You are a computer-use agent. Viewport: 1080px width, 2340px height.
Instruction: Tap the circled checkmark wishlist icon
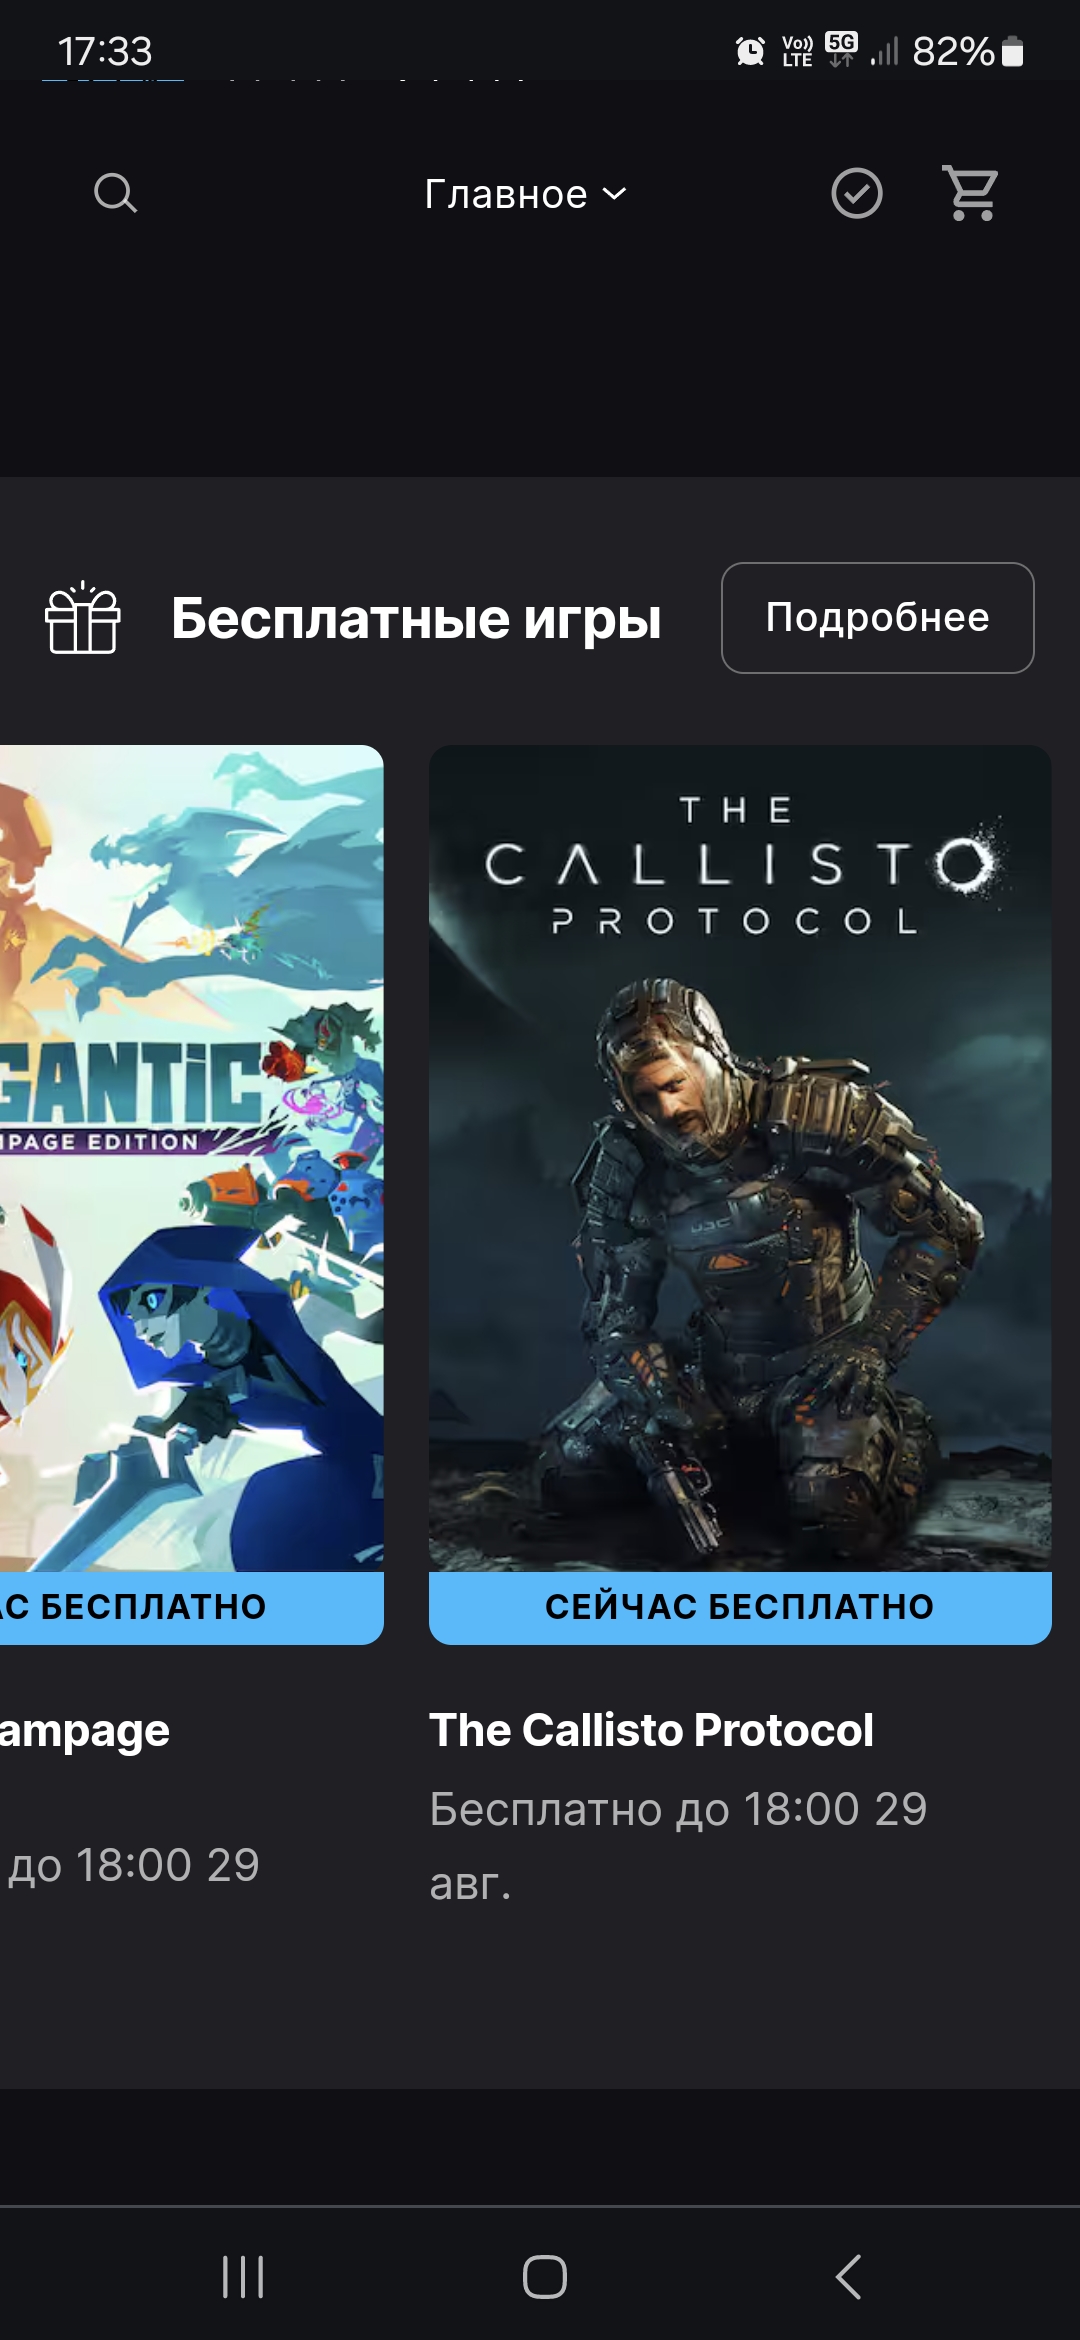[857, 193]
